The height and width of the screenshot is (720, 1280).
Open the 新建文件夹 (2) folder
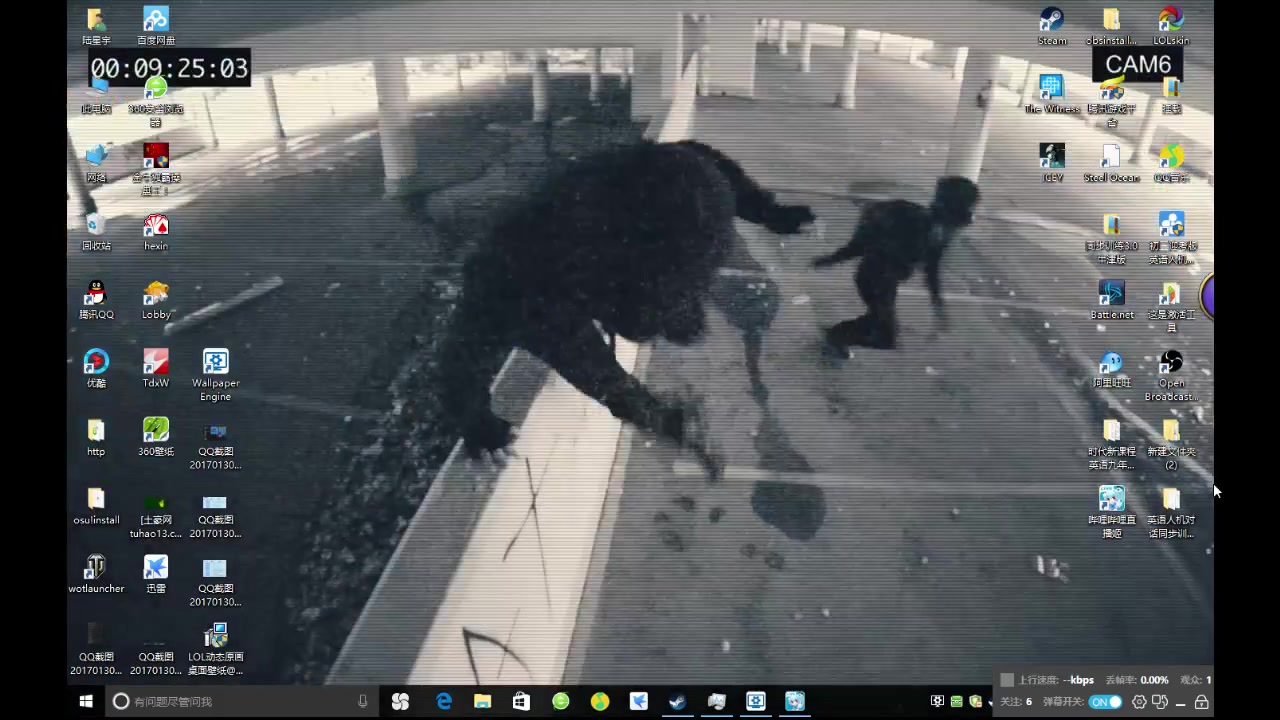point(1171,444)
